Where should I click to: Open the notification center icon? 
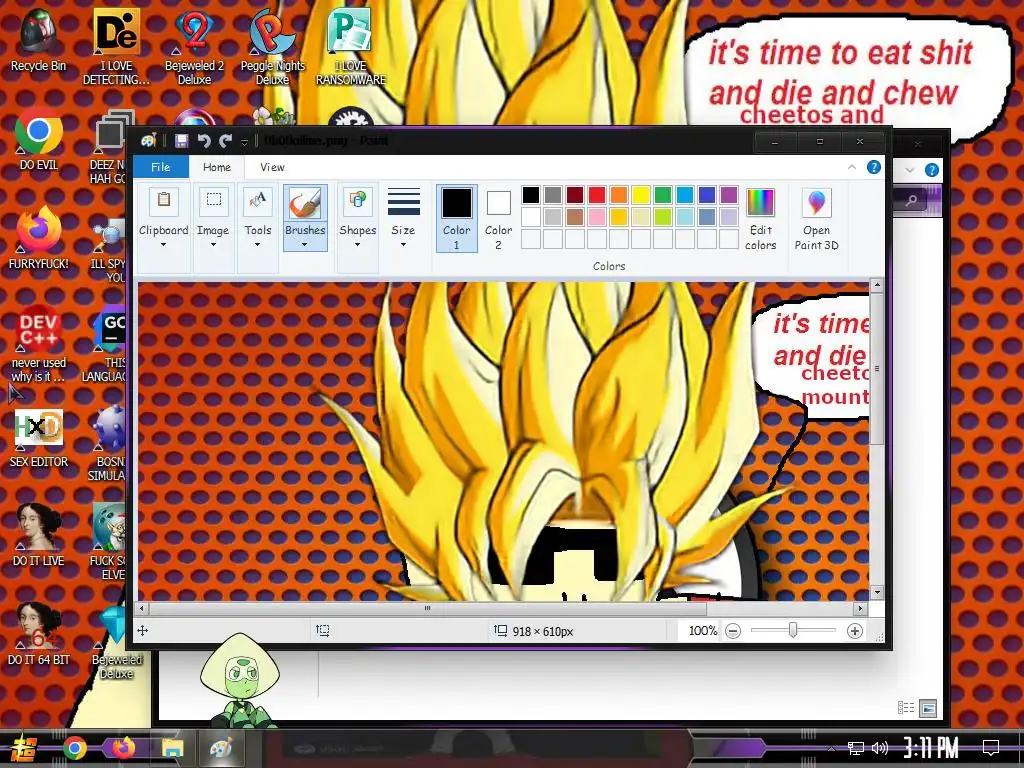pos(991,748)
